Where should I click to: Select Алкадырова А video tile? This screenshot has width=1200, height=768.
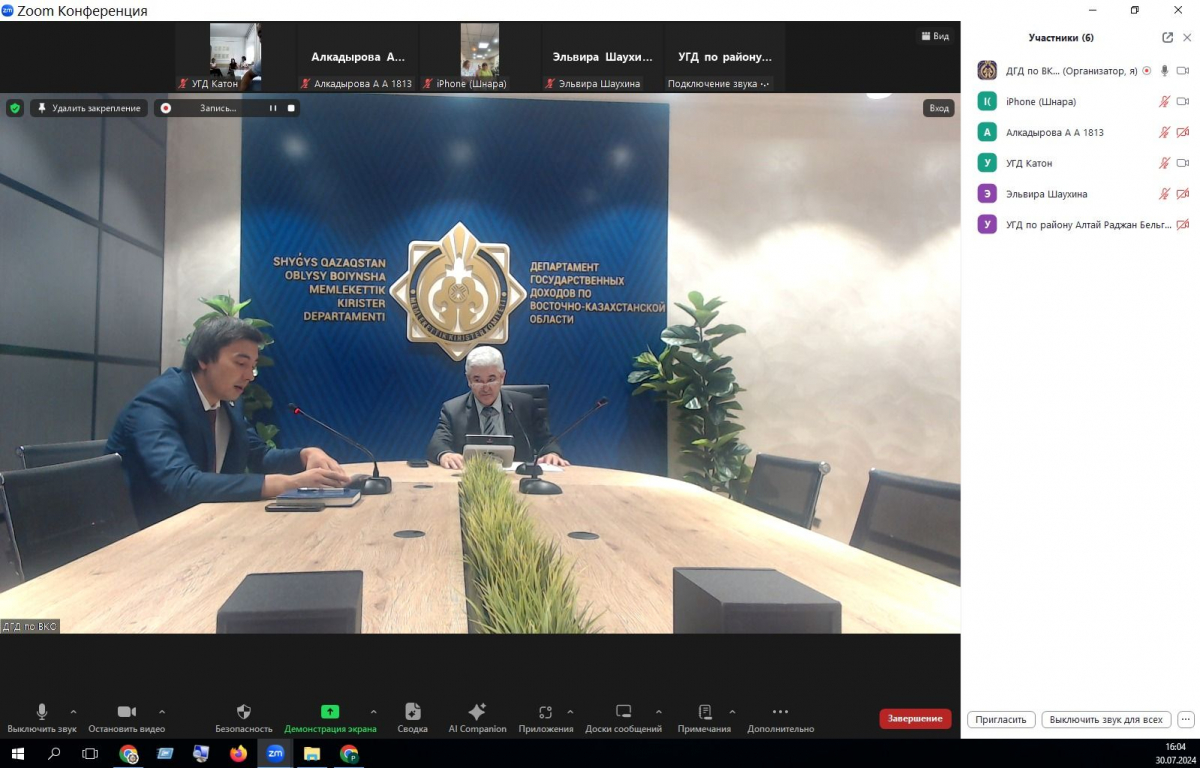(x=358, y=57)
